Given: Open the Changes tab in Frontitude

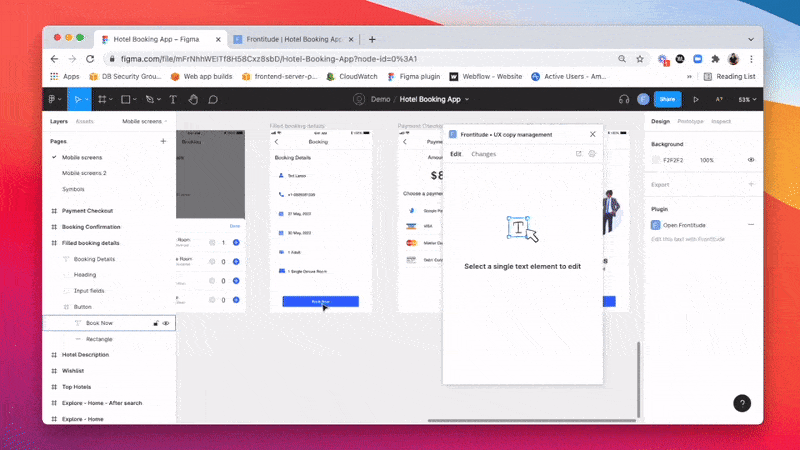Looking at the screenshot, I should 484,154.
